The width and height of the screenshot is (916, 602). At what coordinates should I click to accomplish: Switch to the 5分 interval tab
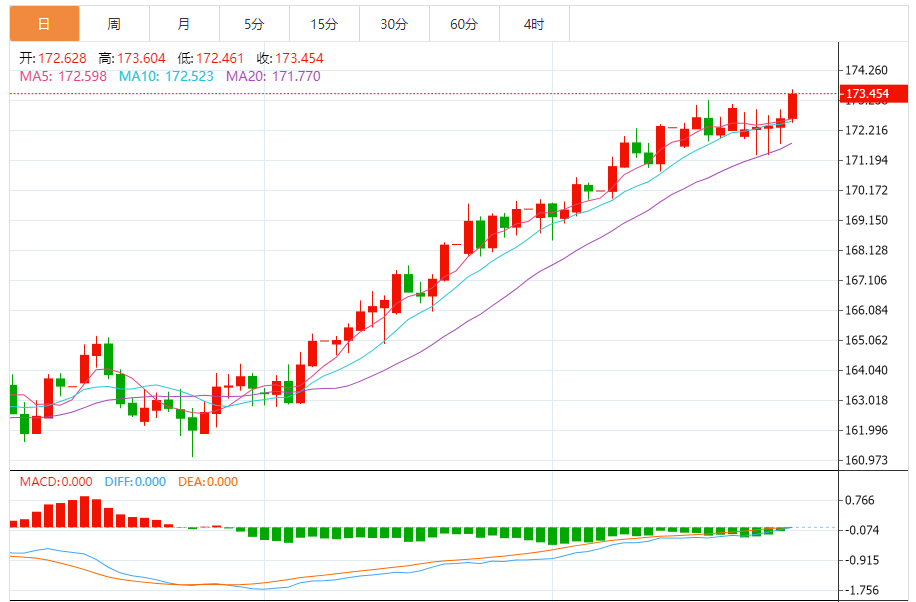[x=254, y=24]
